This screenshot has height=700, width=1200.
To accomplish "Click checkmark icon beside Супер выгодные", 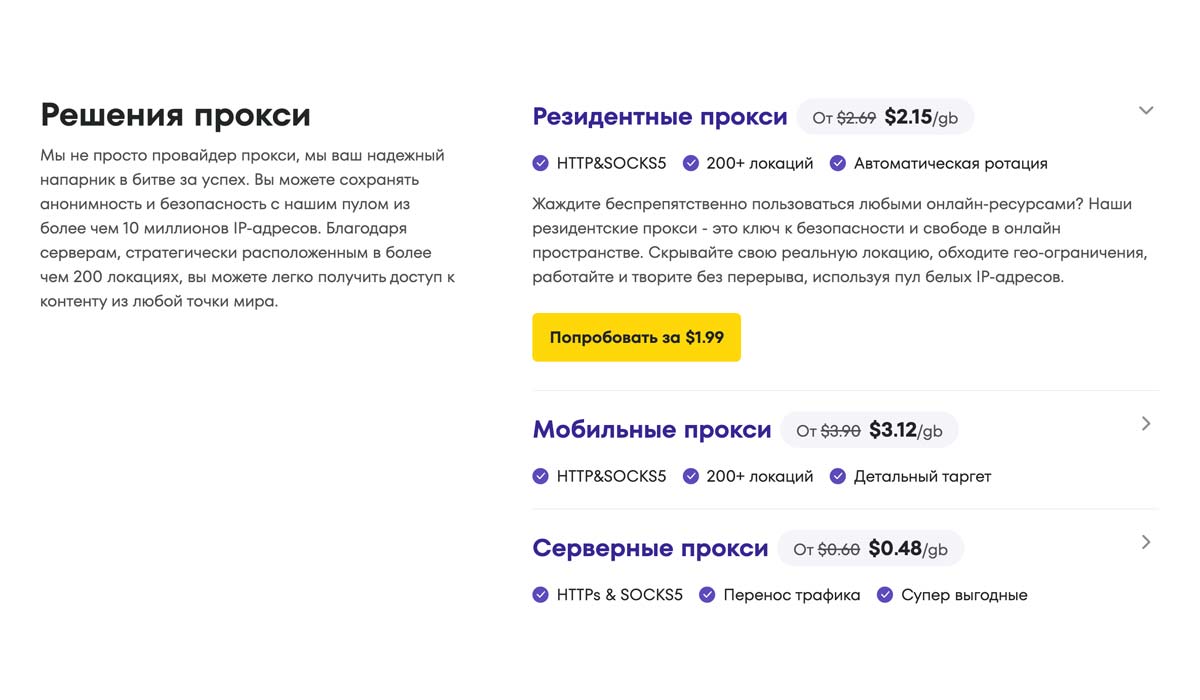I will (x=885, y=595).
